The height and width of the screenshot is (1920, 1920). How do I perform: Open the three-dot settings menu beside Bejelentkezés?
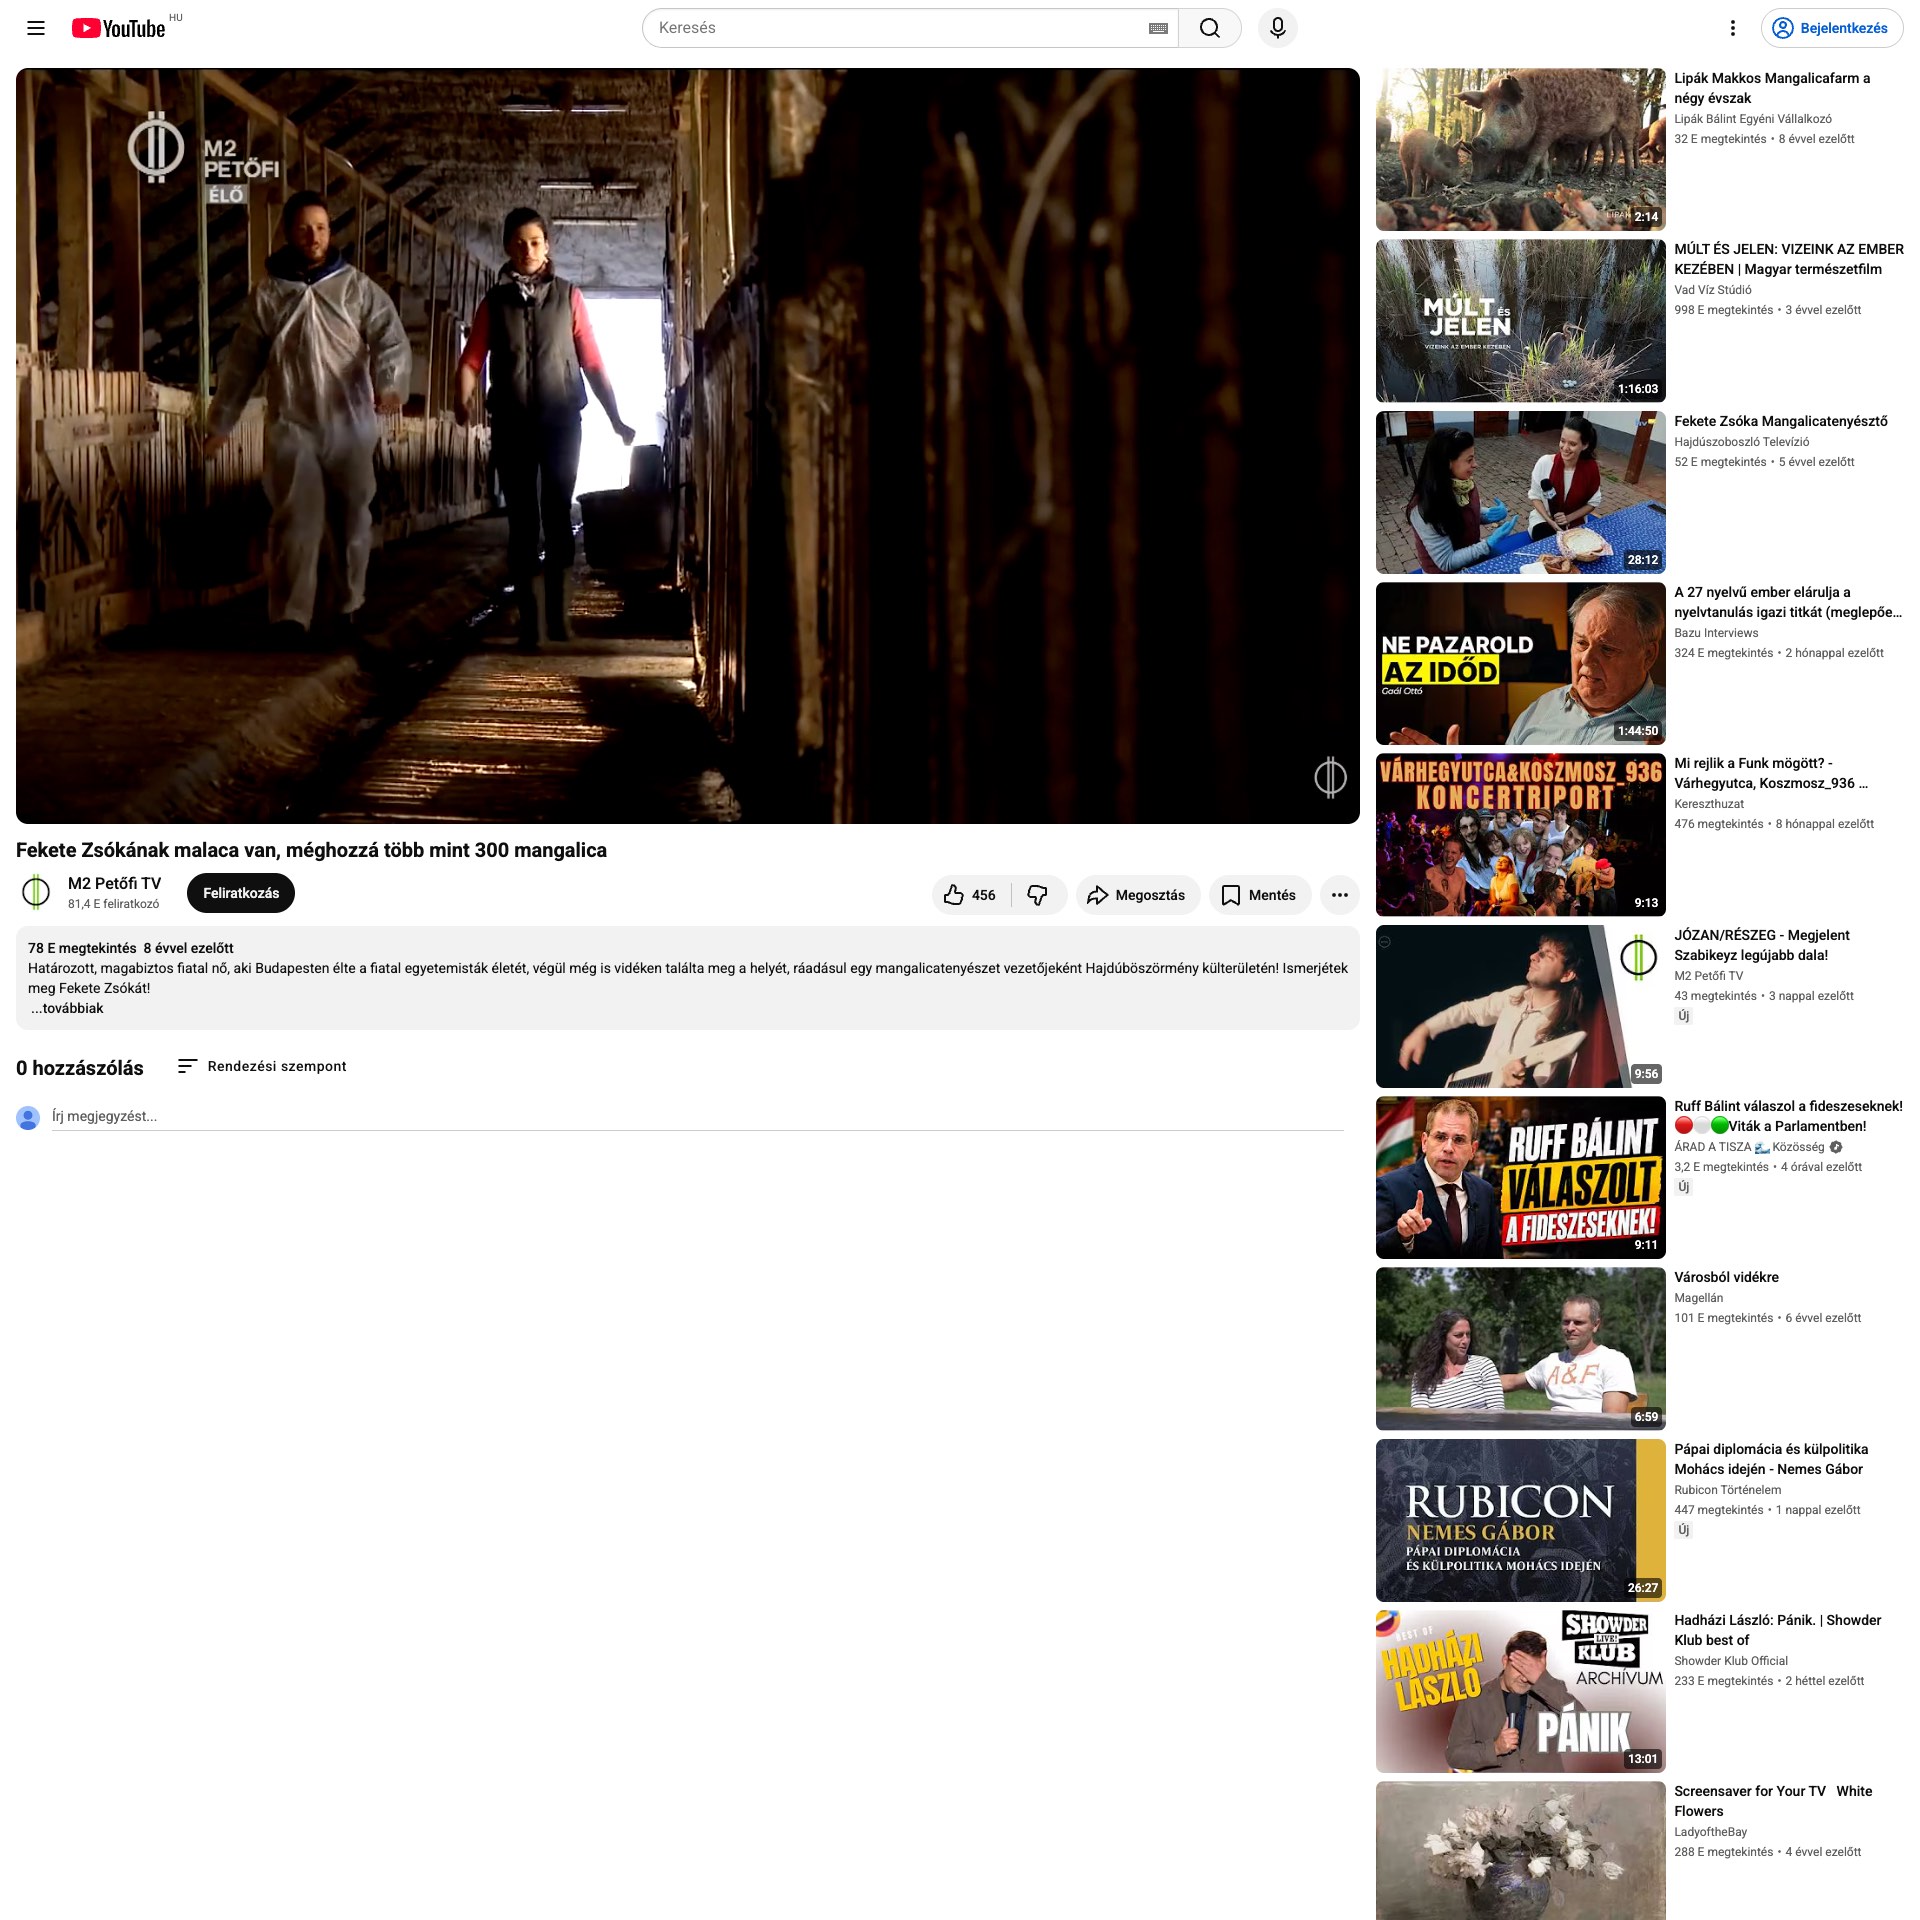point(1733,28)
